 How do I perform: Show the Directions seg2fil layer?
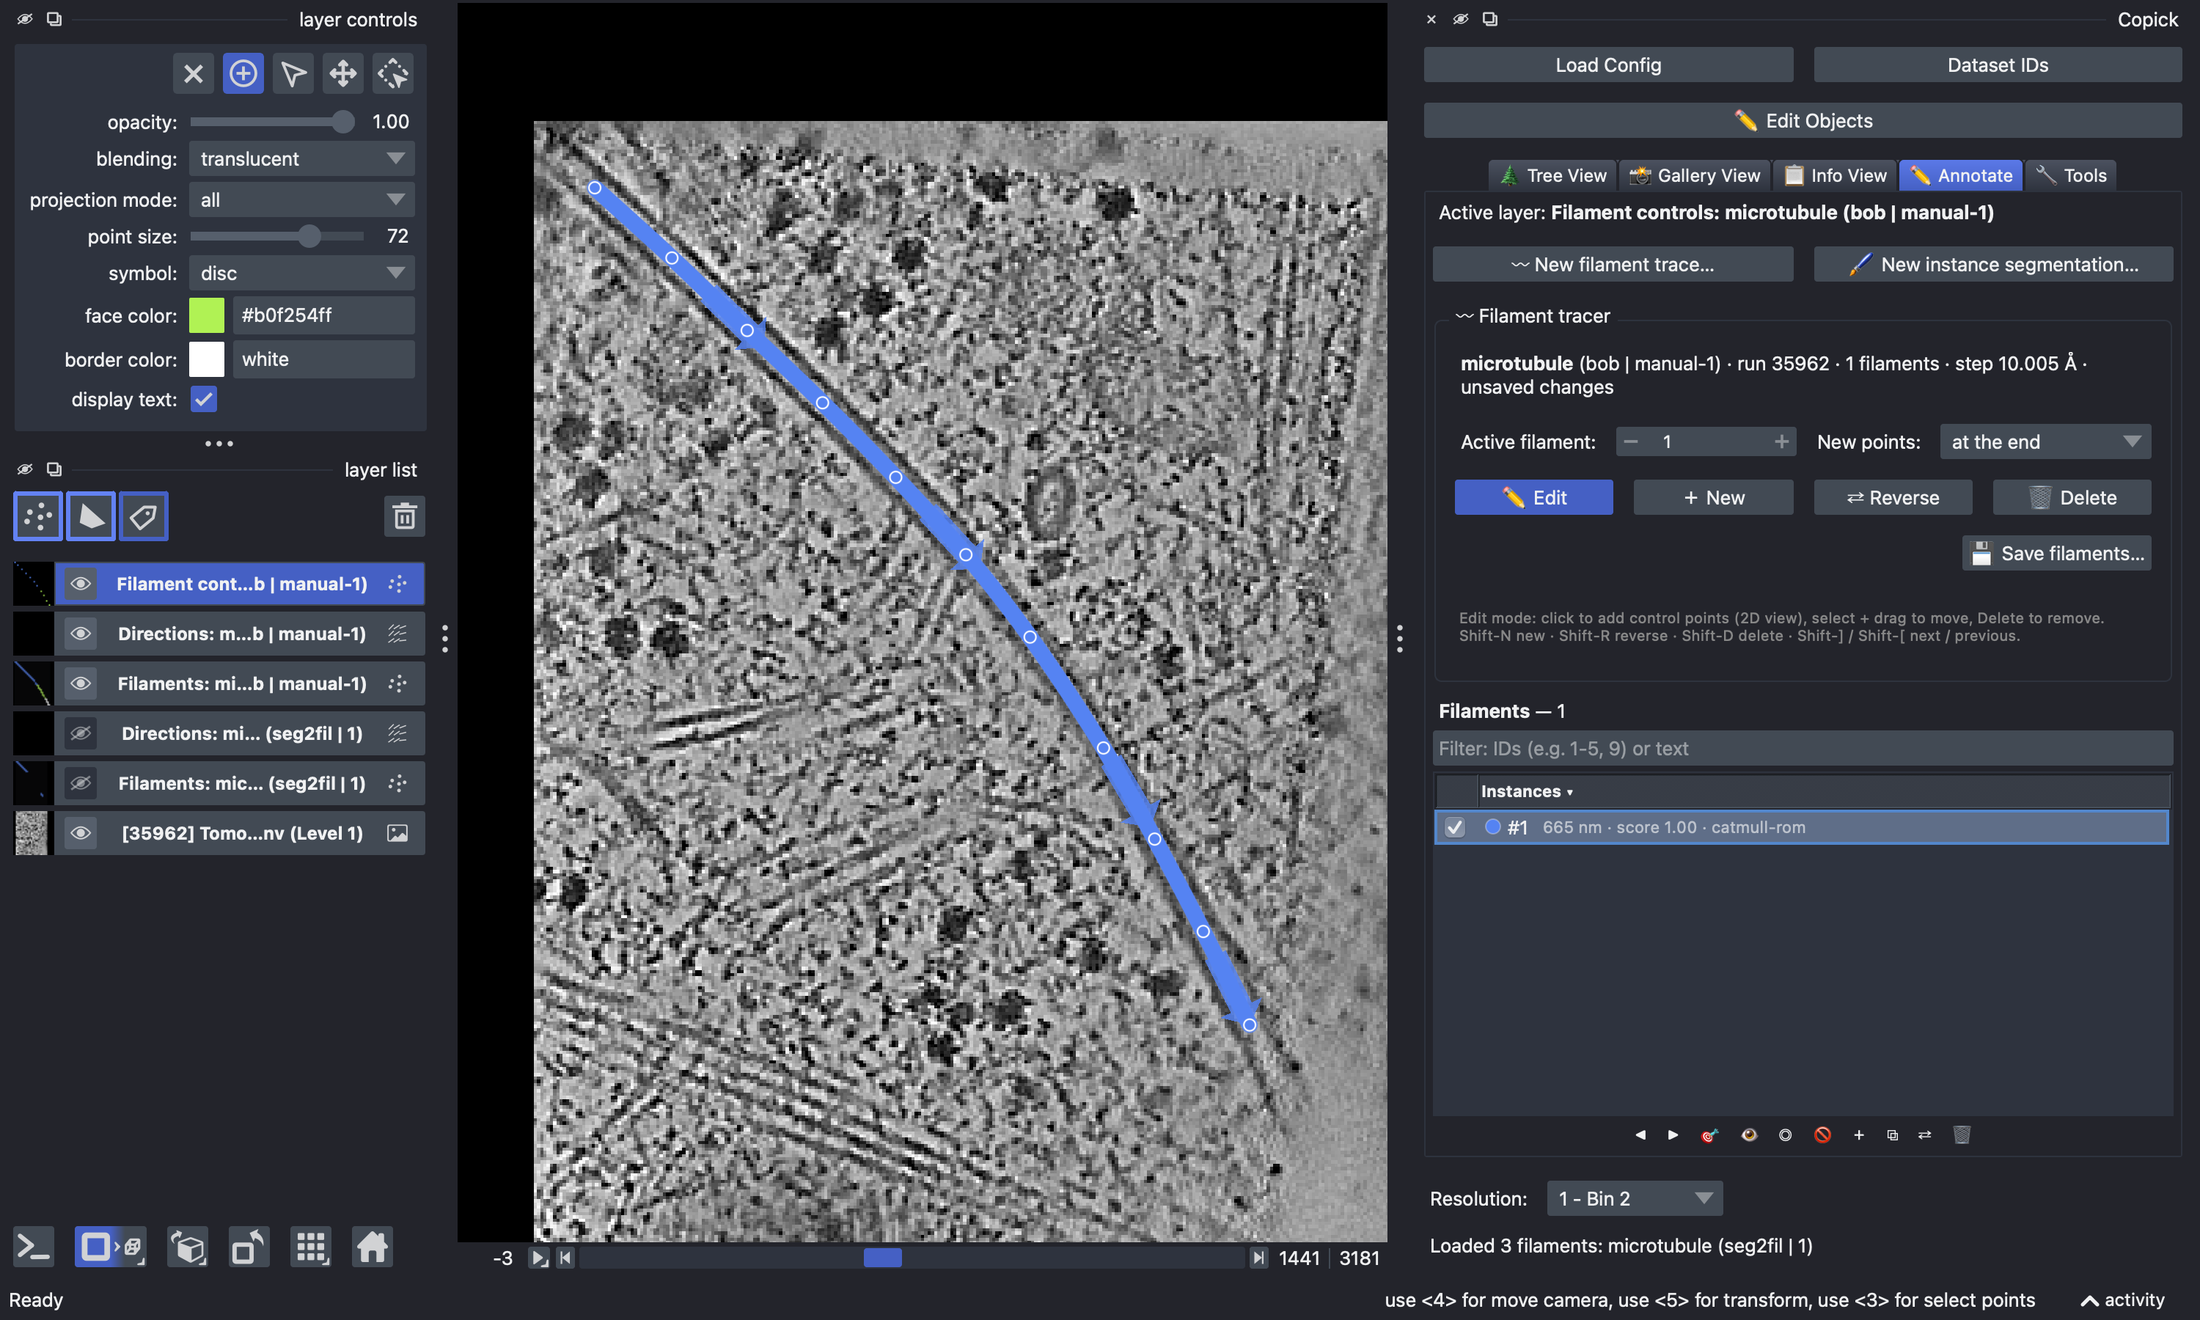tap(81, 734)
